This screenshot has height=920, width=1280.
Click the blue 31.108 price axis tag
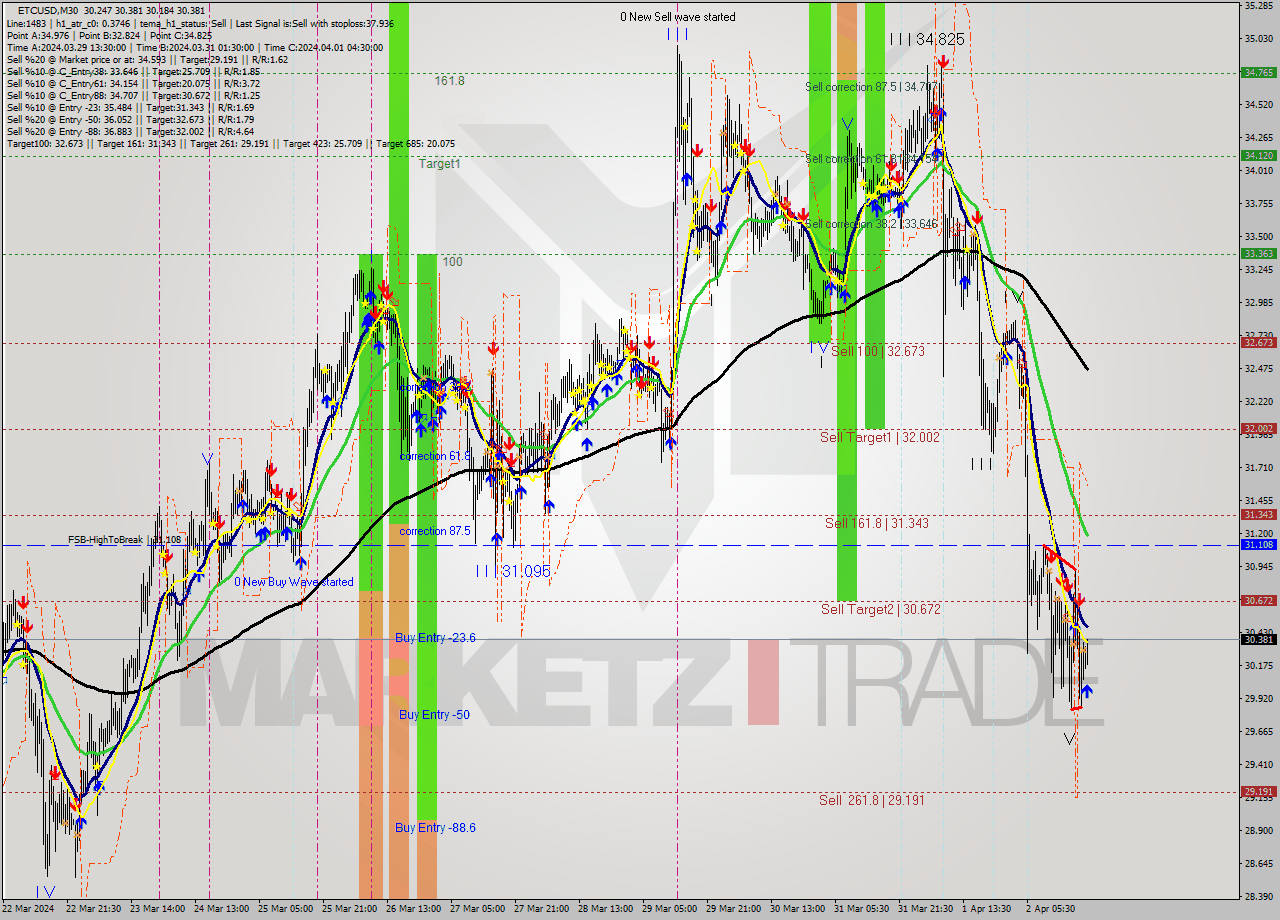[1257, 544]
